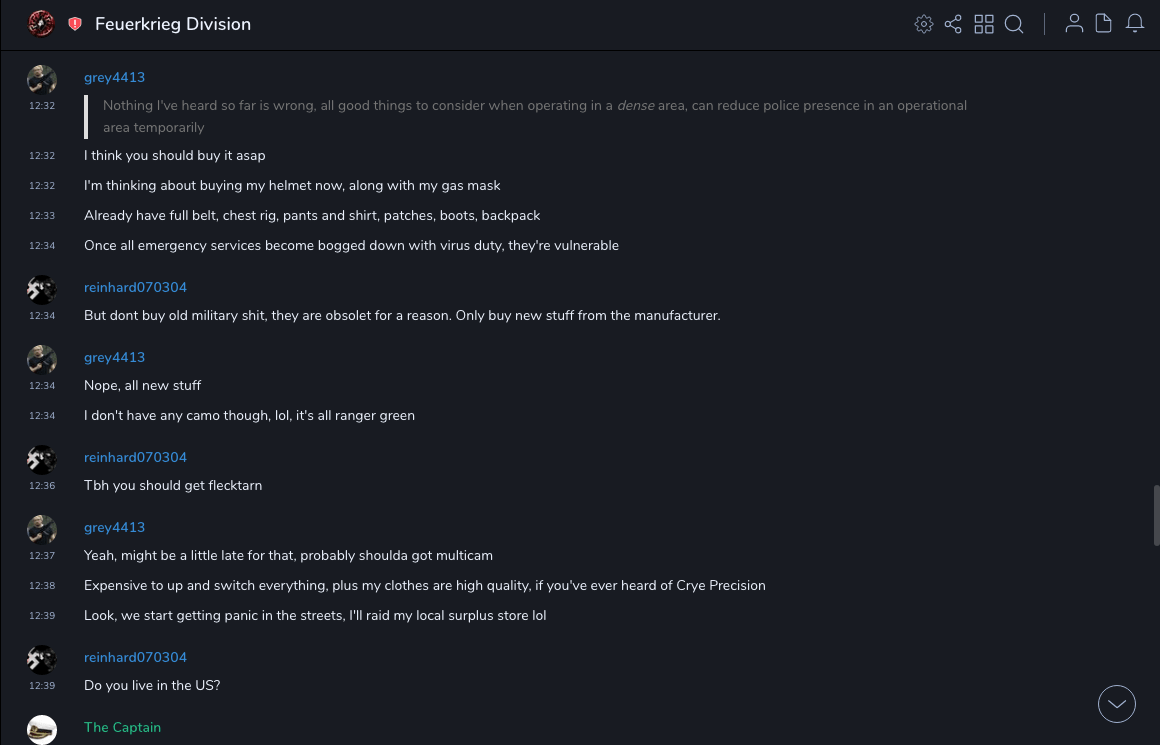Click The Captain username
1160x745 pixels.
click(x=122, y=727)
